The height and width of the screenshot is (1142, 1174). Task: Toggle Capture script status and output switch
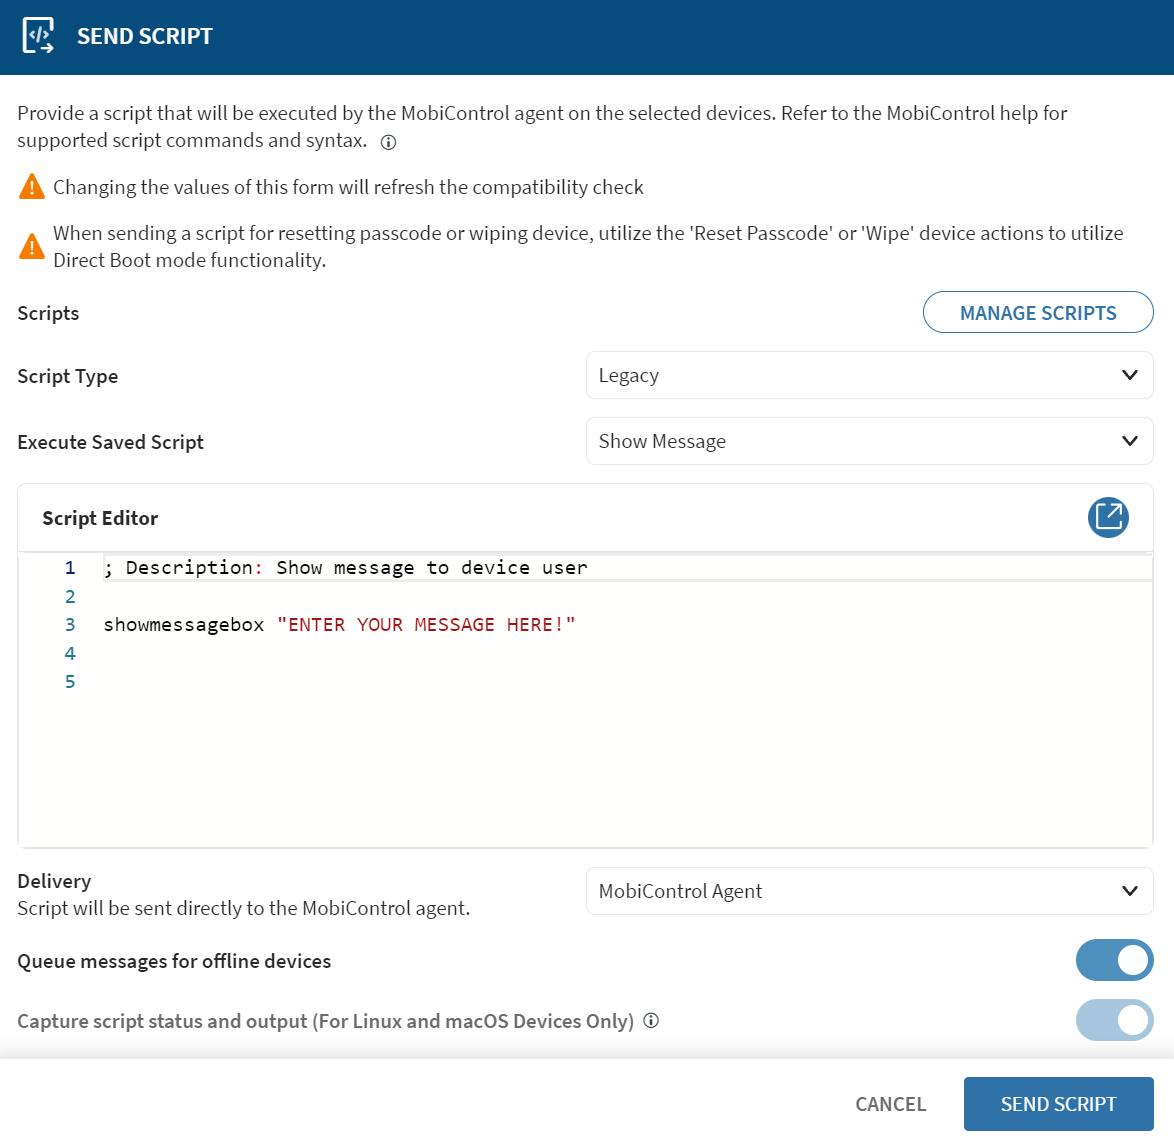pos(1114,1021)
